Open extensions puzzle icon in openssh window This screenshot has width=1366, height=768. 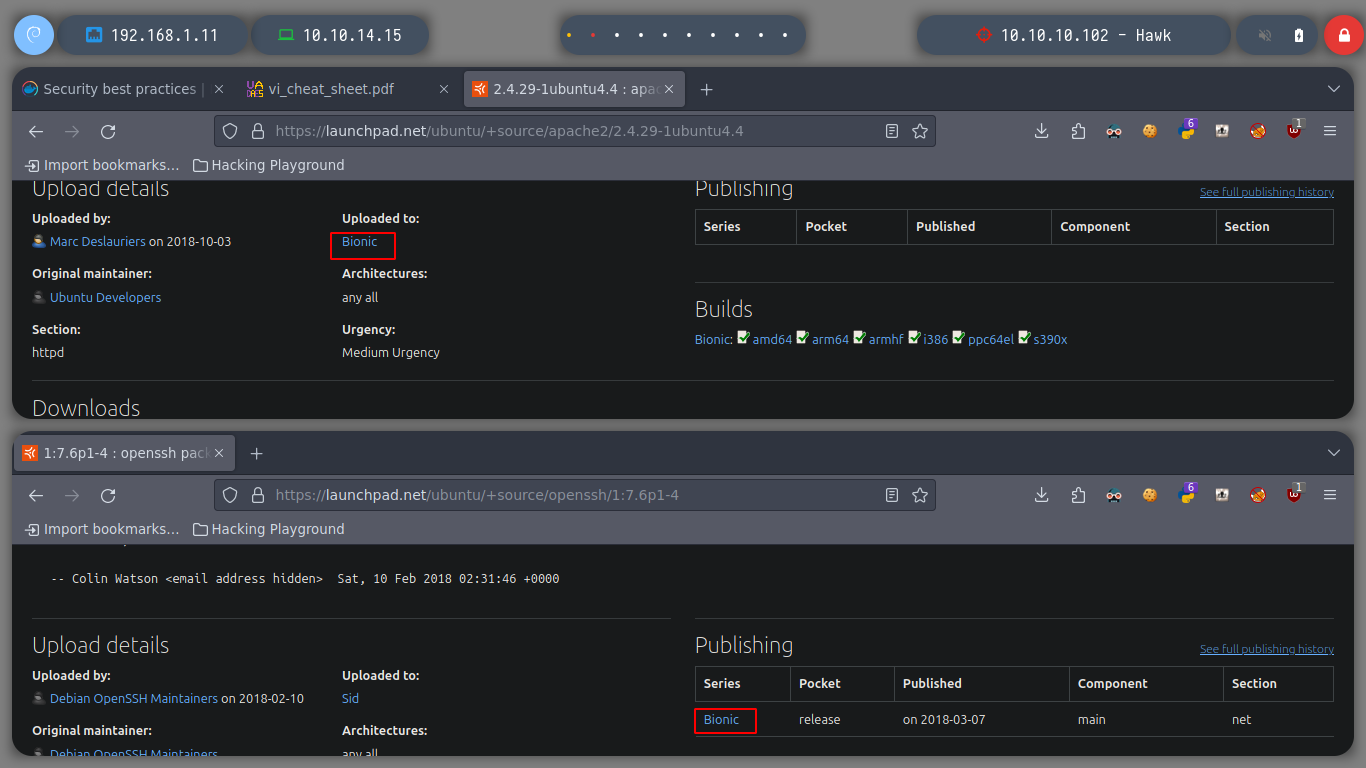point(1077,495)
